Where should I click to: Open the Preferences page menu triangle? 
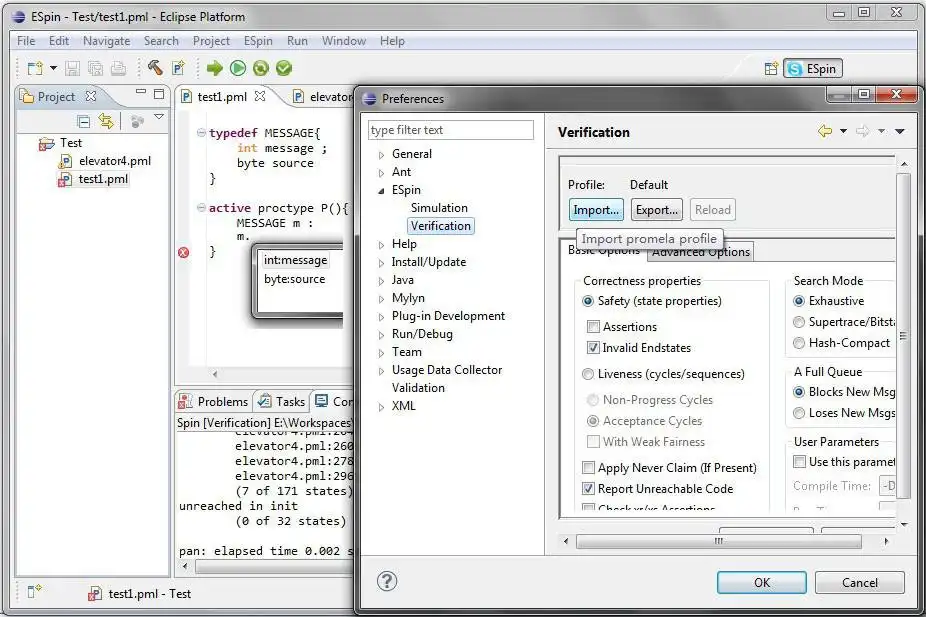pyautogui.click(x=900, y=131)
